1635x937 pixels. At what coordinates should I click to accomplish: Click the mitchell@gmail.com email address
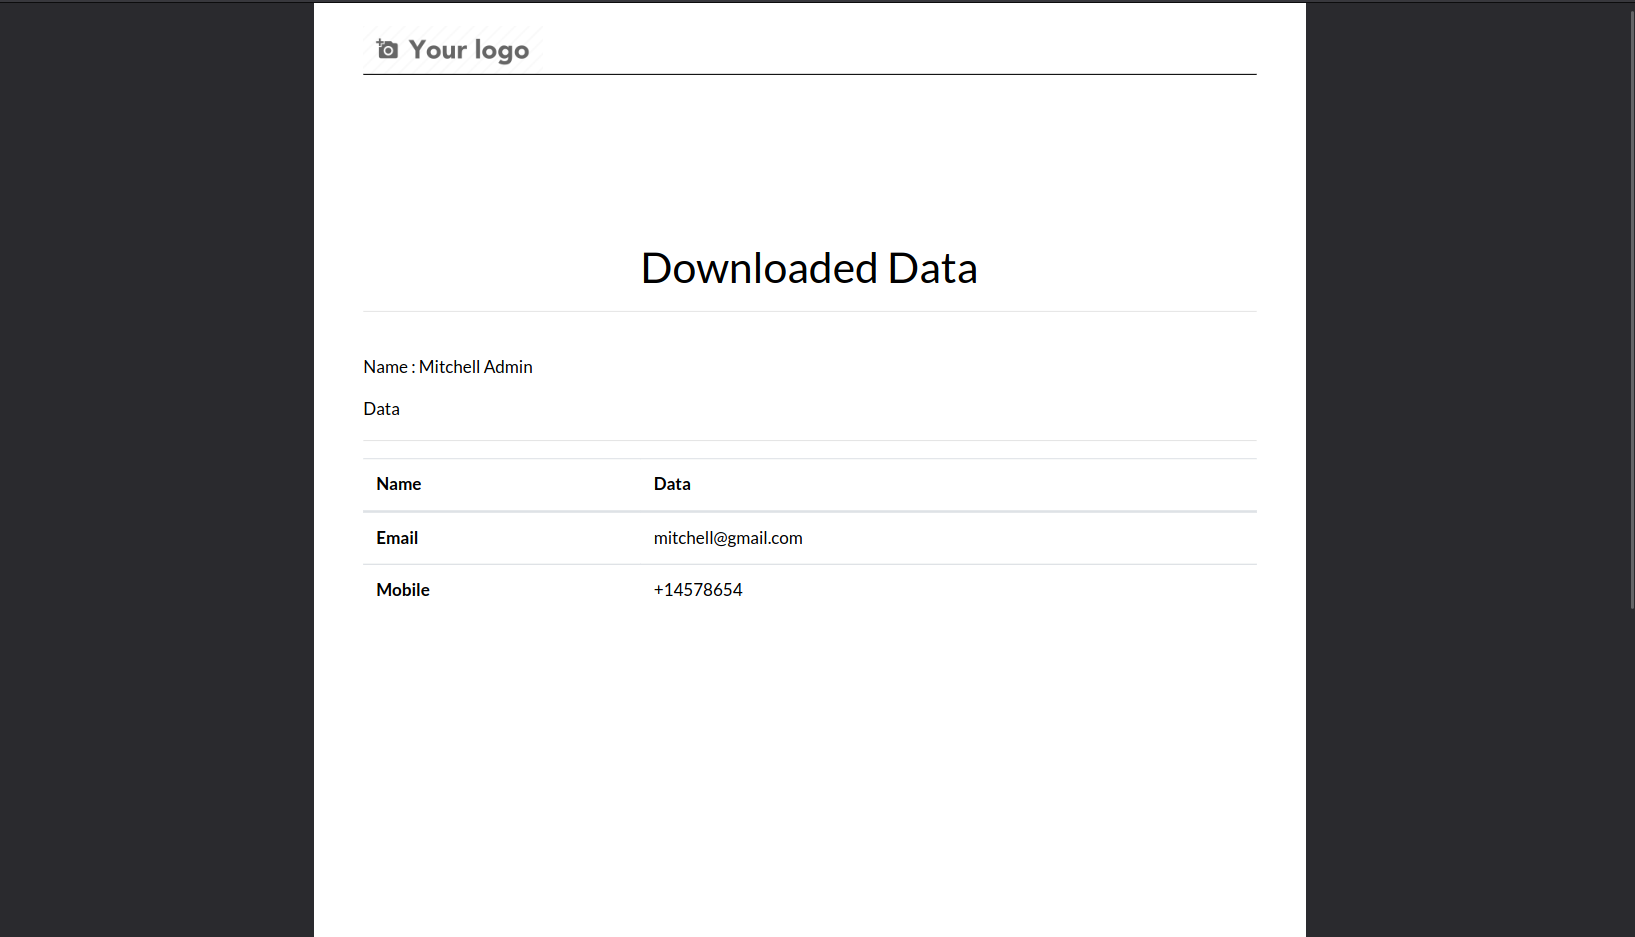(x=727, y=538)
